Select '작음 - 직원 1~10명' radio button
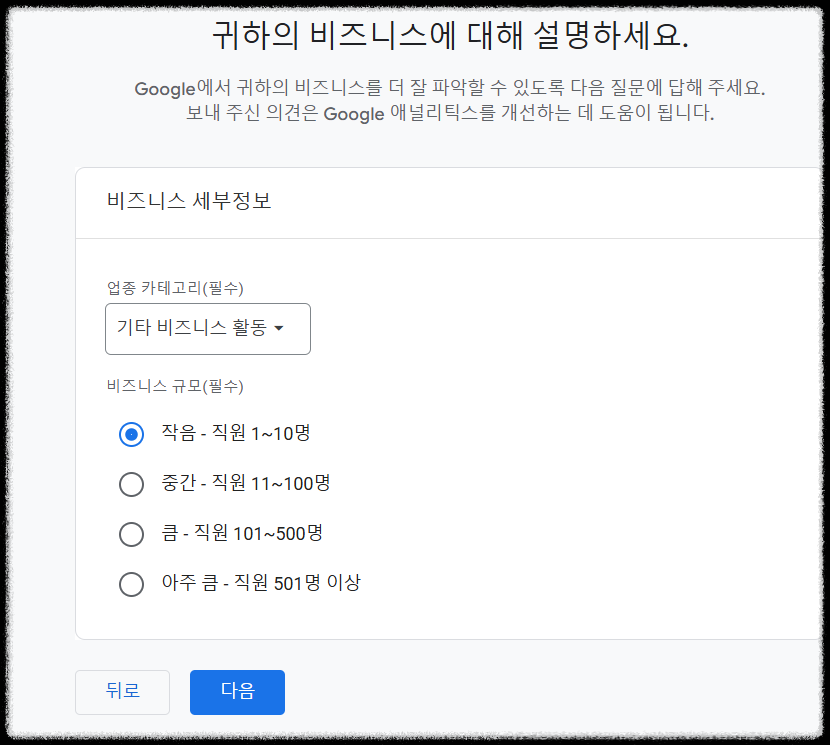The image size is (830, 745). click(131, 434)
